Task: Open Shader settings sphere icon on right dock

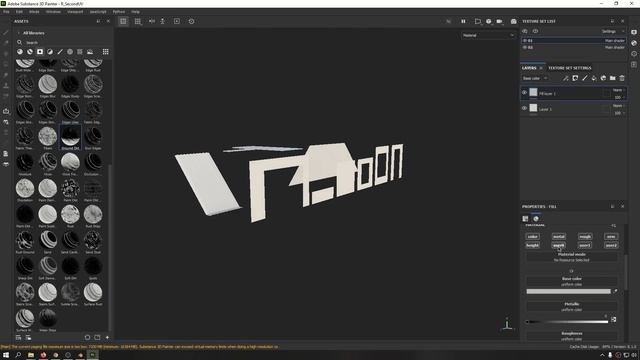Action: pyautogui.click(x=634, y=43)
